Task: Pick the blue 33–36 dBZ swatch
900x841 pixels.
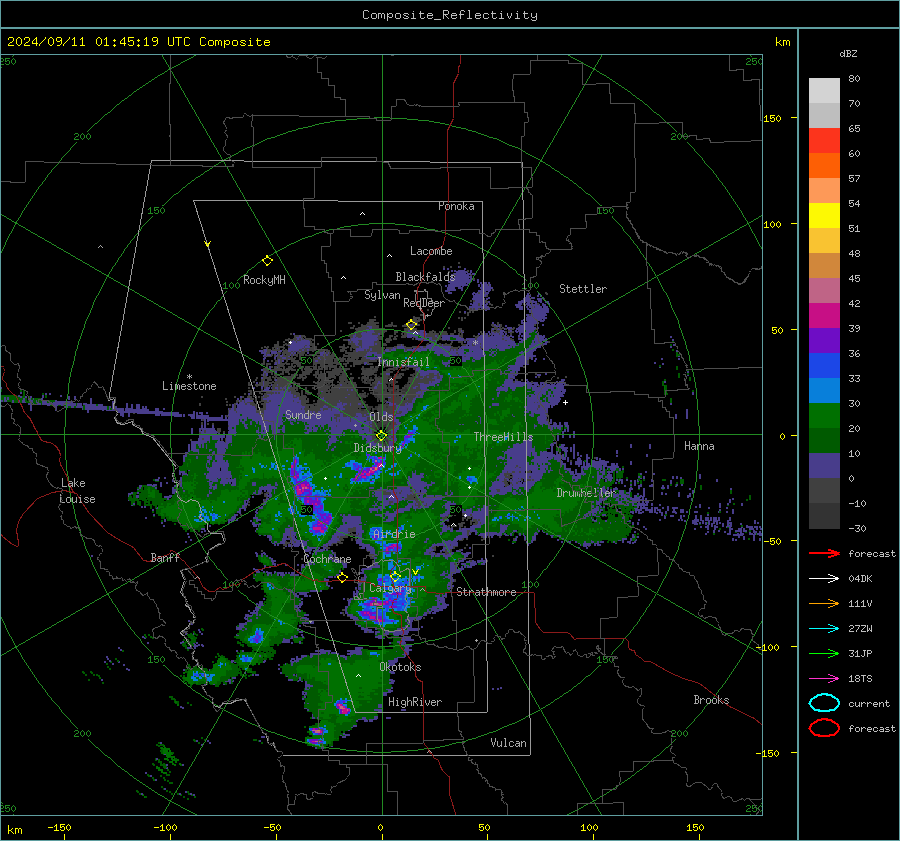Action: [x=824, y=366]
